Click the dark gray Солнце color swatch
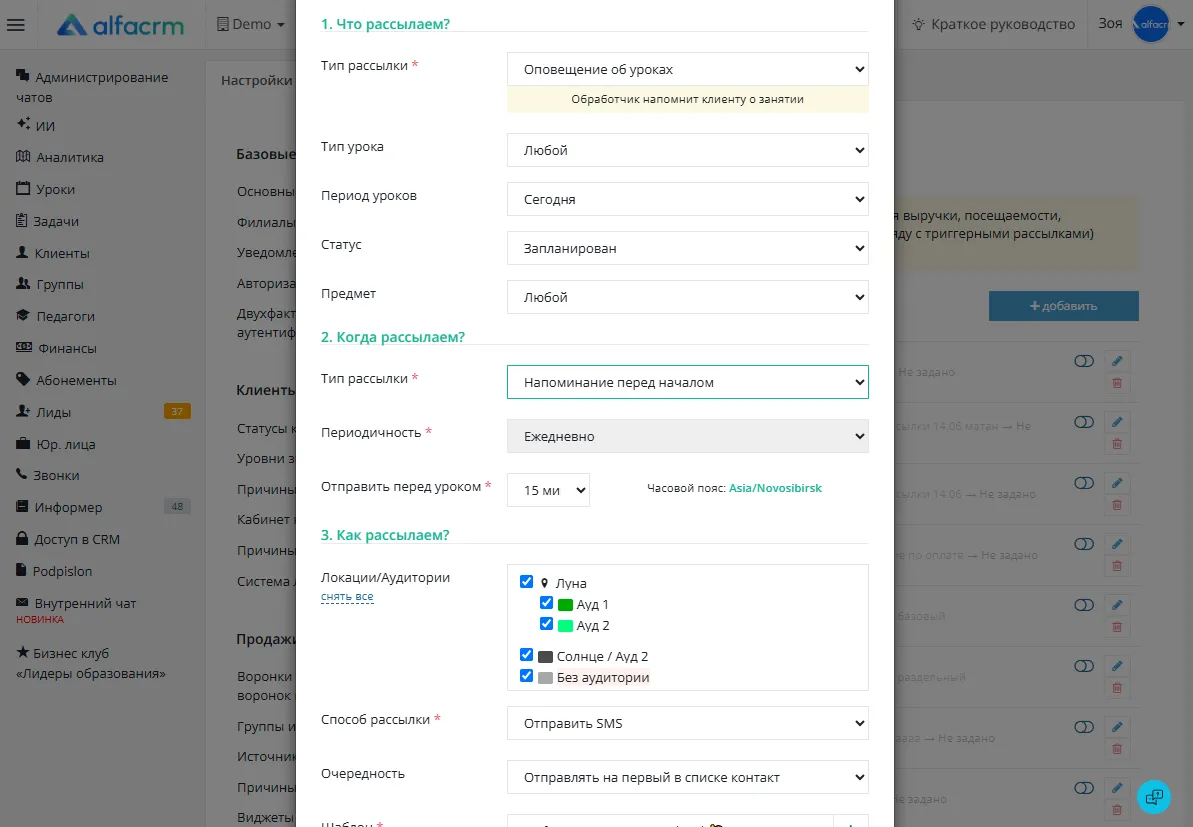The width and height of the screenshot is (1193, 827). click(x=546, y=657)
